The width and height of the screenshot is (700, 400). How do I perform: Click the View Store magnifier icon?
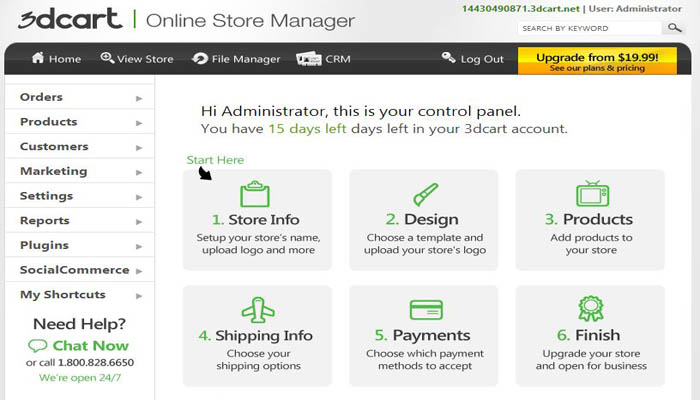point(107,58)
